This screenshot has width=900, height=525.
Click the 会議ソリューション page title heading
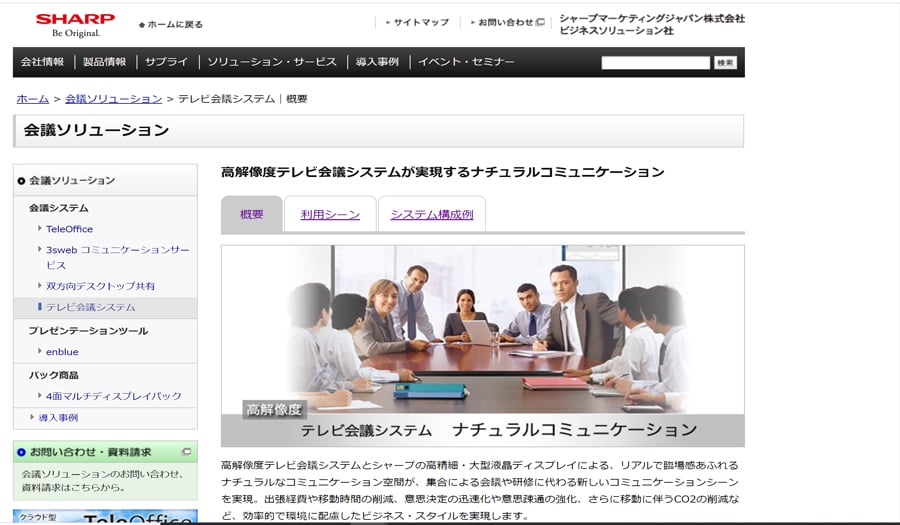pos(96,130)
